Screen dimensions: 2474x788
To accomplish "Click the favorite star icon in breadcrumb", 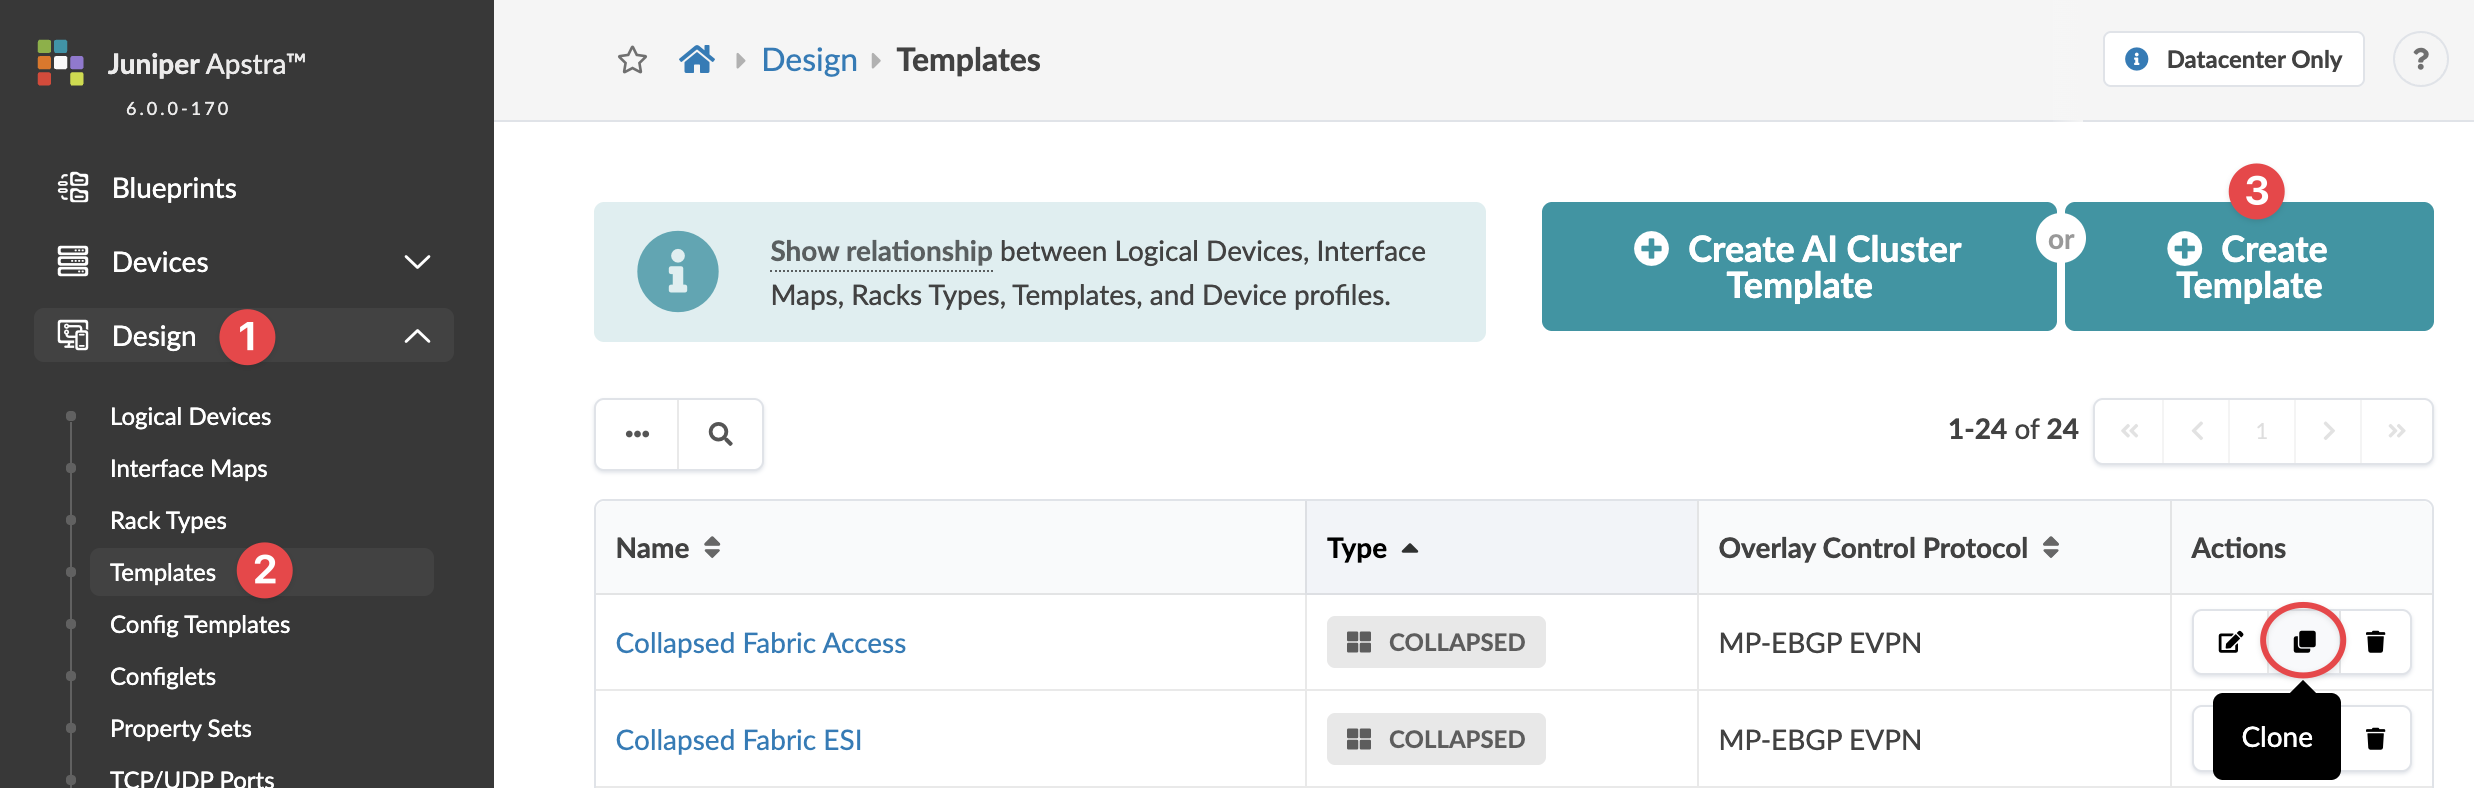I will pos(632,61).
